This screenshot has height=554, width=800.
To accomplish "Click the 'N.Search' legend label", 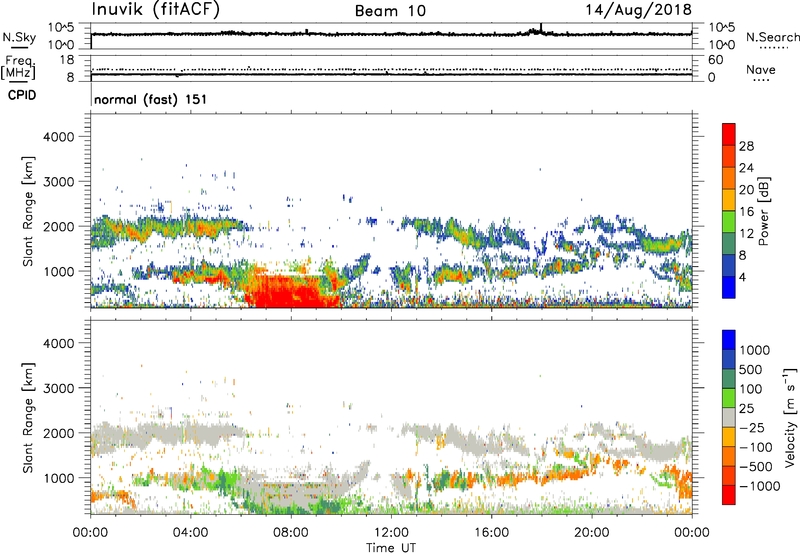I will [772, 37].
